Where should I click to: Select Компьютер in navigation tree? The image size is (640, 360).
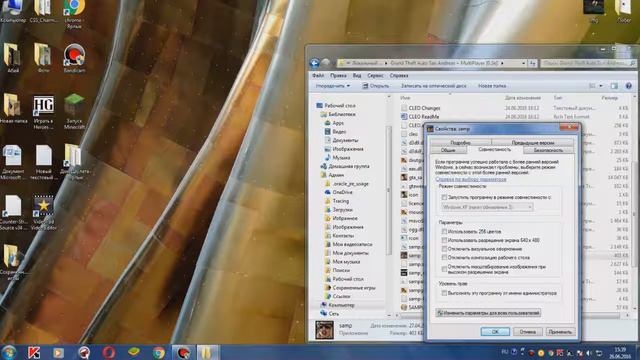point(338,305)
